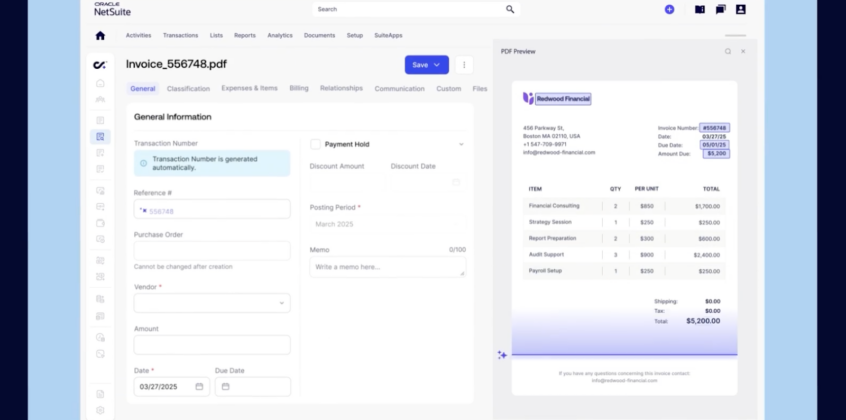Open the Save button dropdown arrow

437,64
